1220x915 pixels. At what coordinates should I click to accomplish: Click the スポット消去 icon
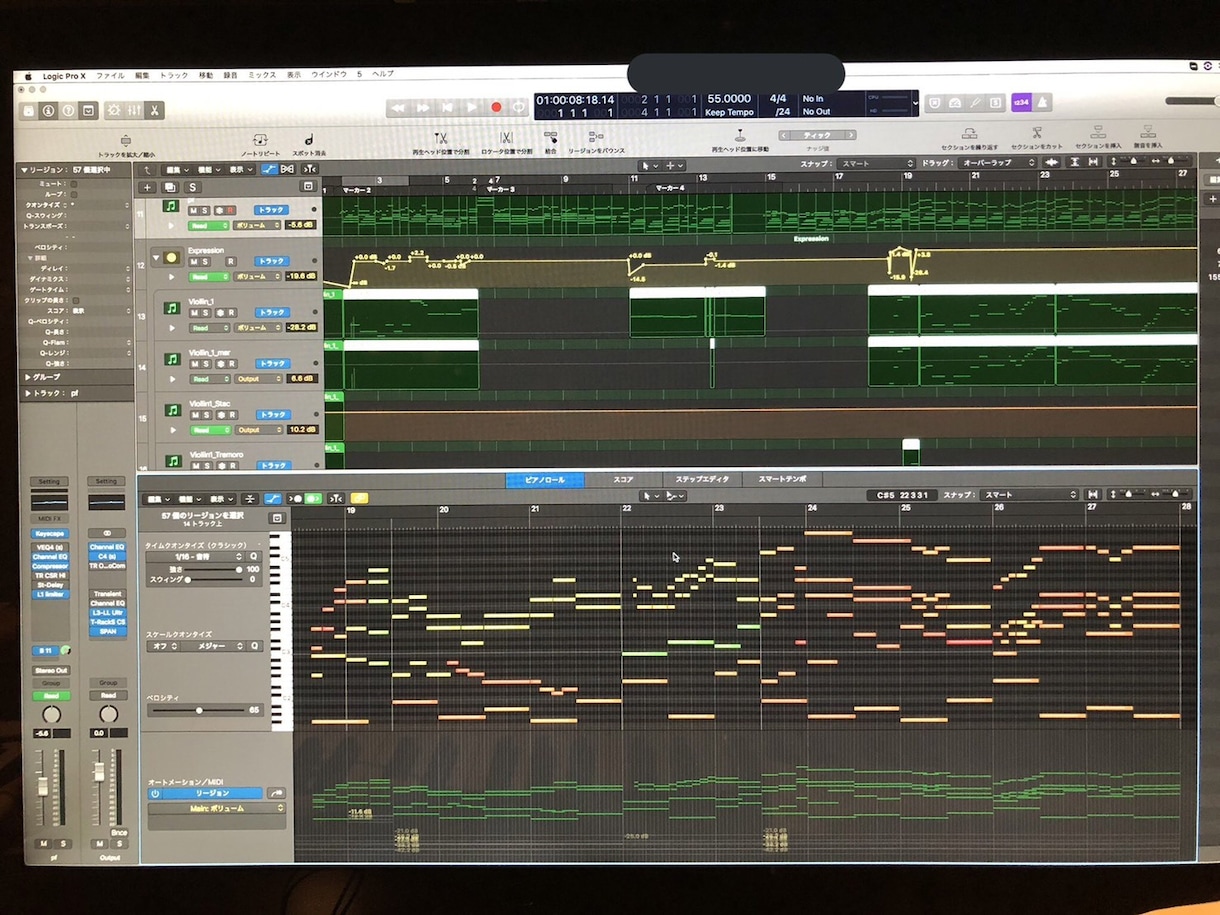click(x=309, y=140)
